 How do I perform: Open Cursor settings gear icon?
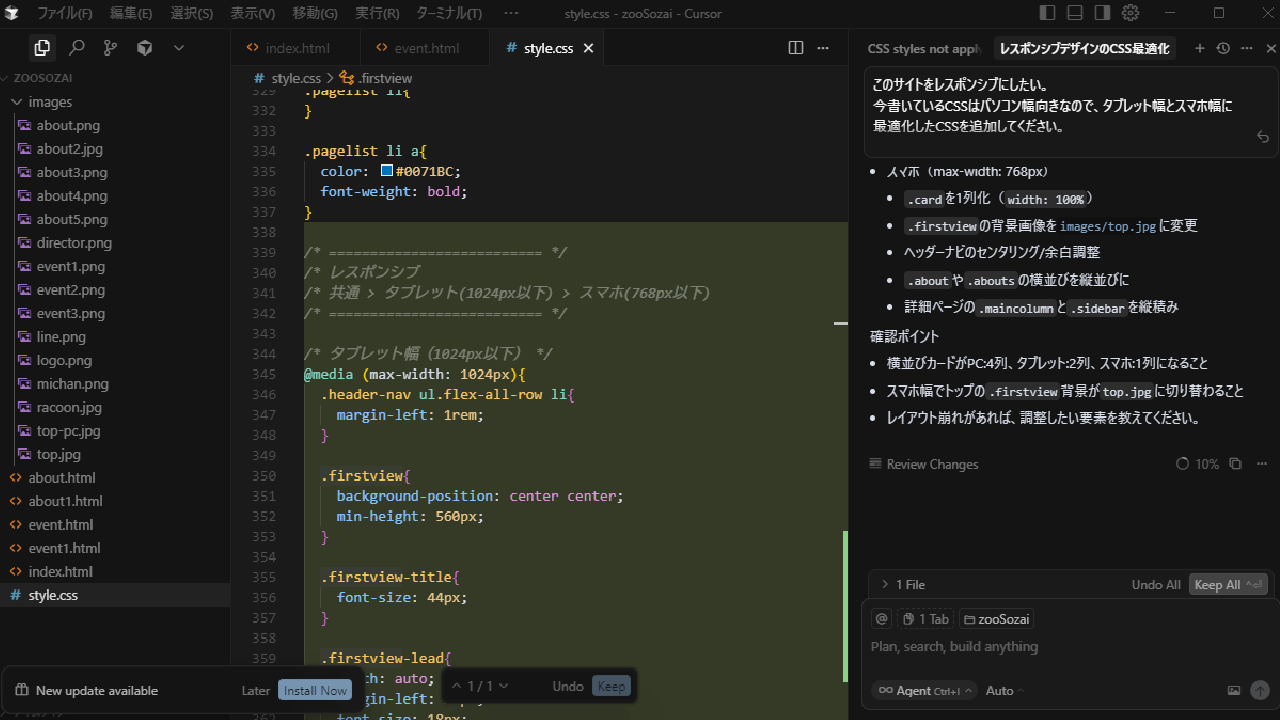[1131, 13]
